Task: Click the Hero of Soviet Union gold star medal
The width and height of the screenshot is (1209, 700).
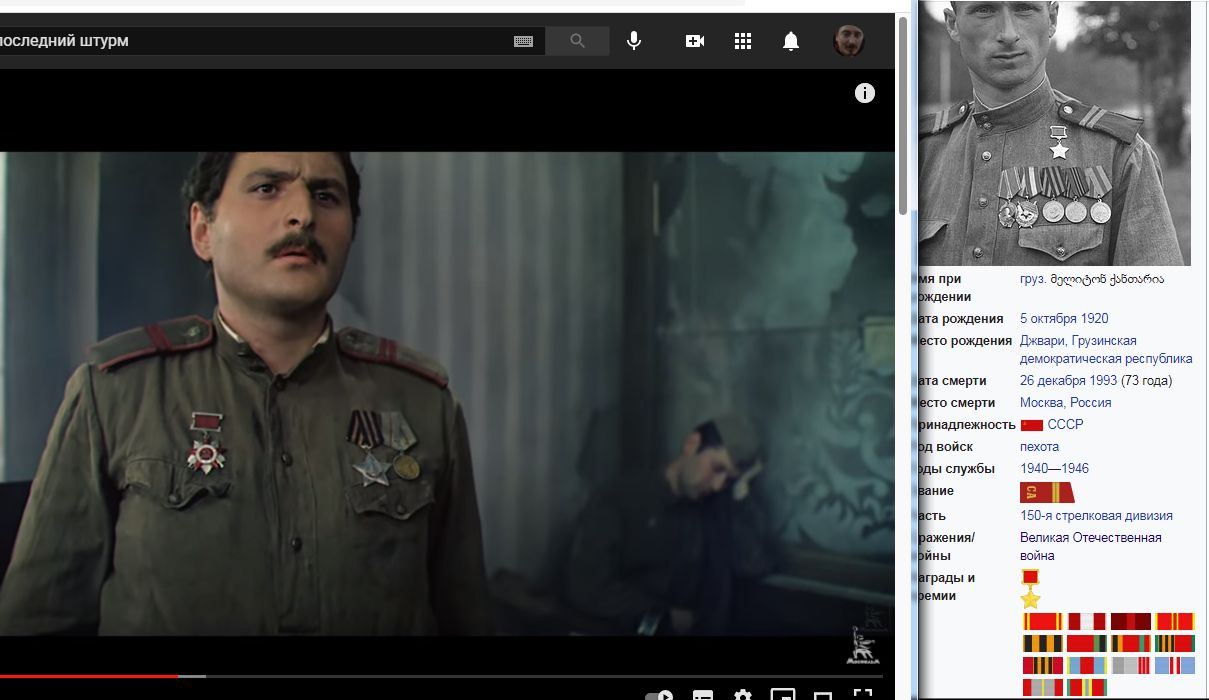Action: (1030, 589)
